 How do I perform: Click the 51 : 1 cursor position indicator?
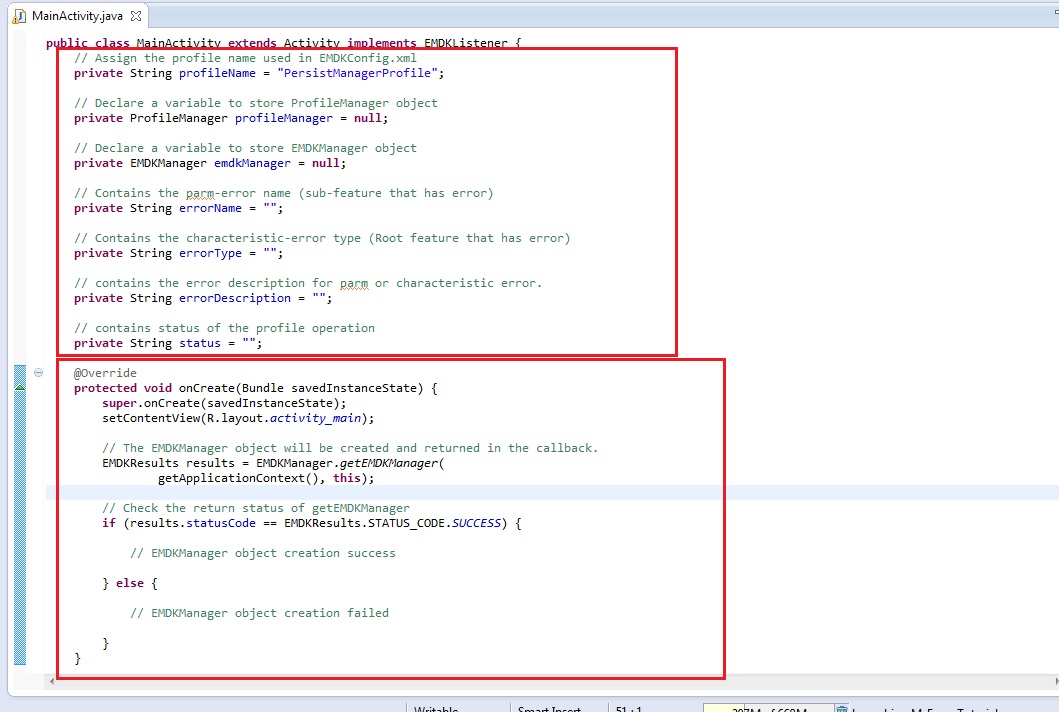629,709
